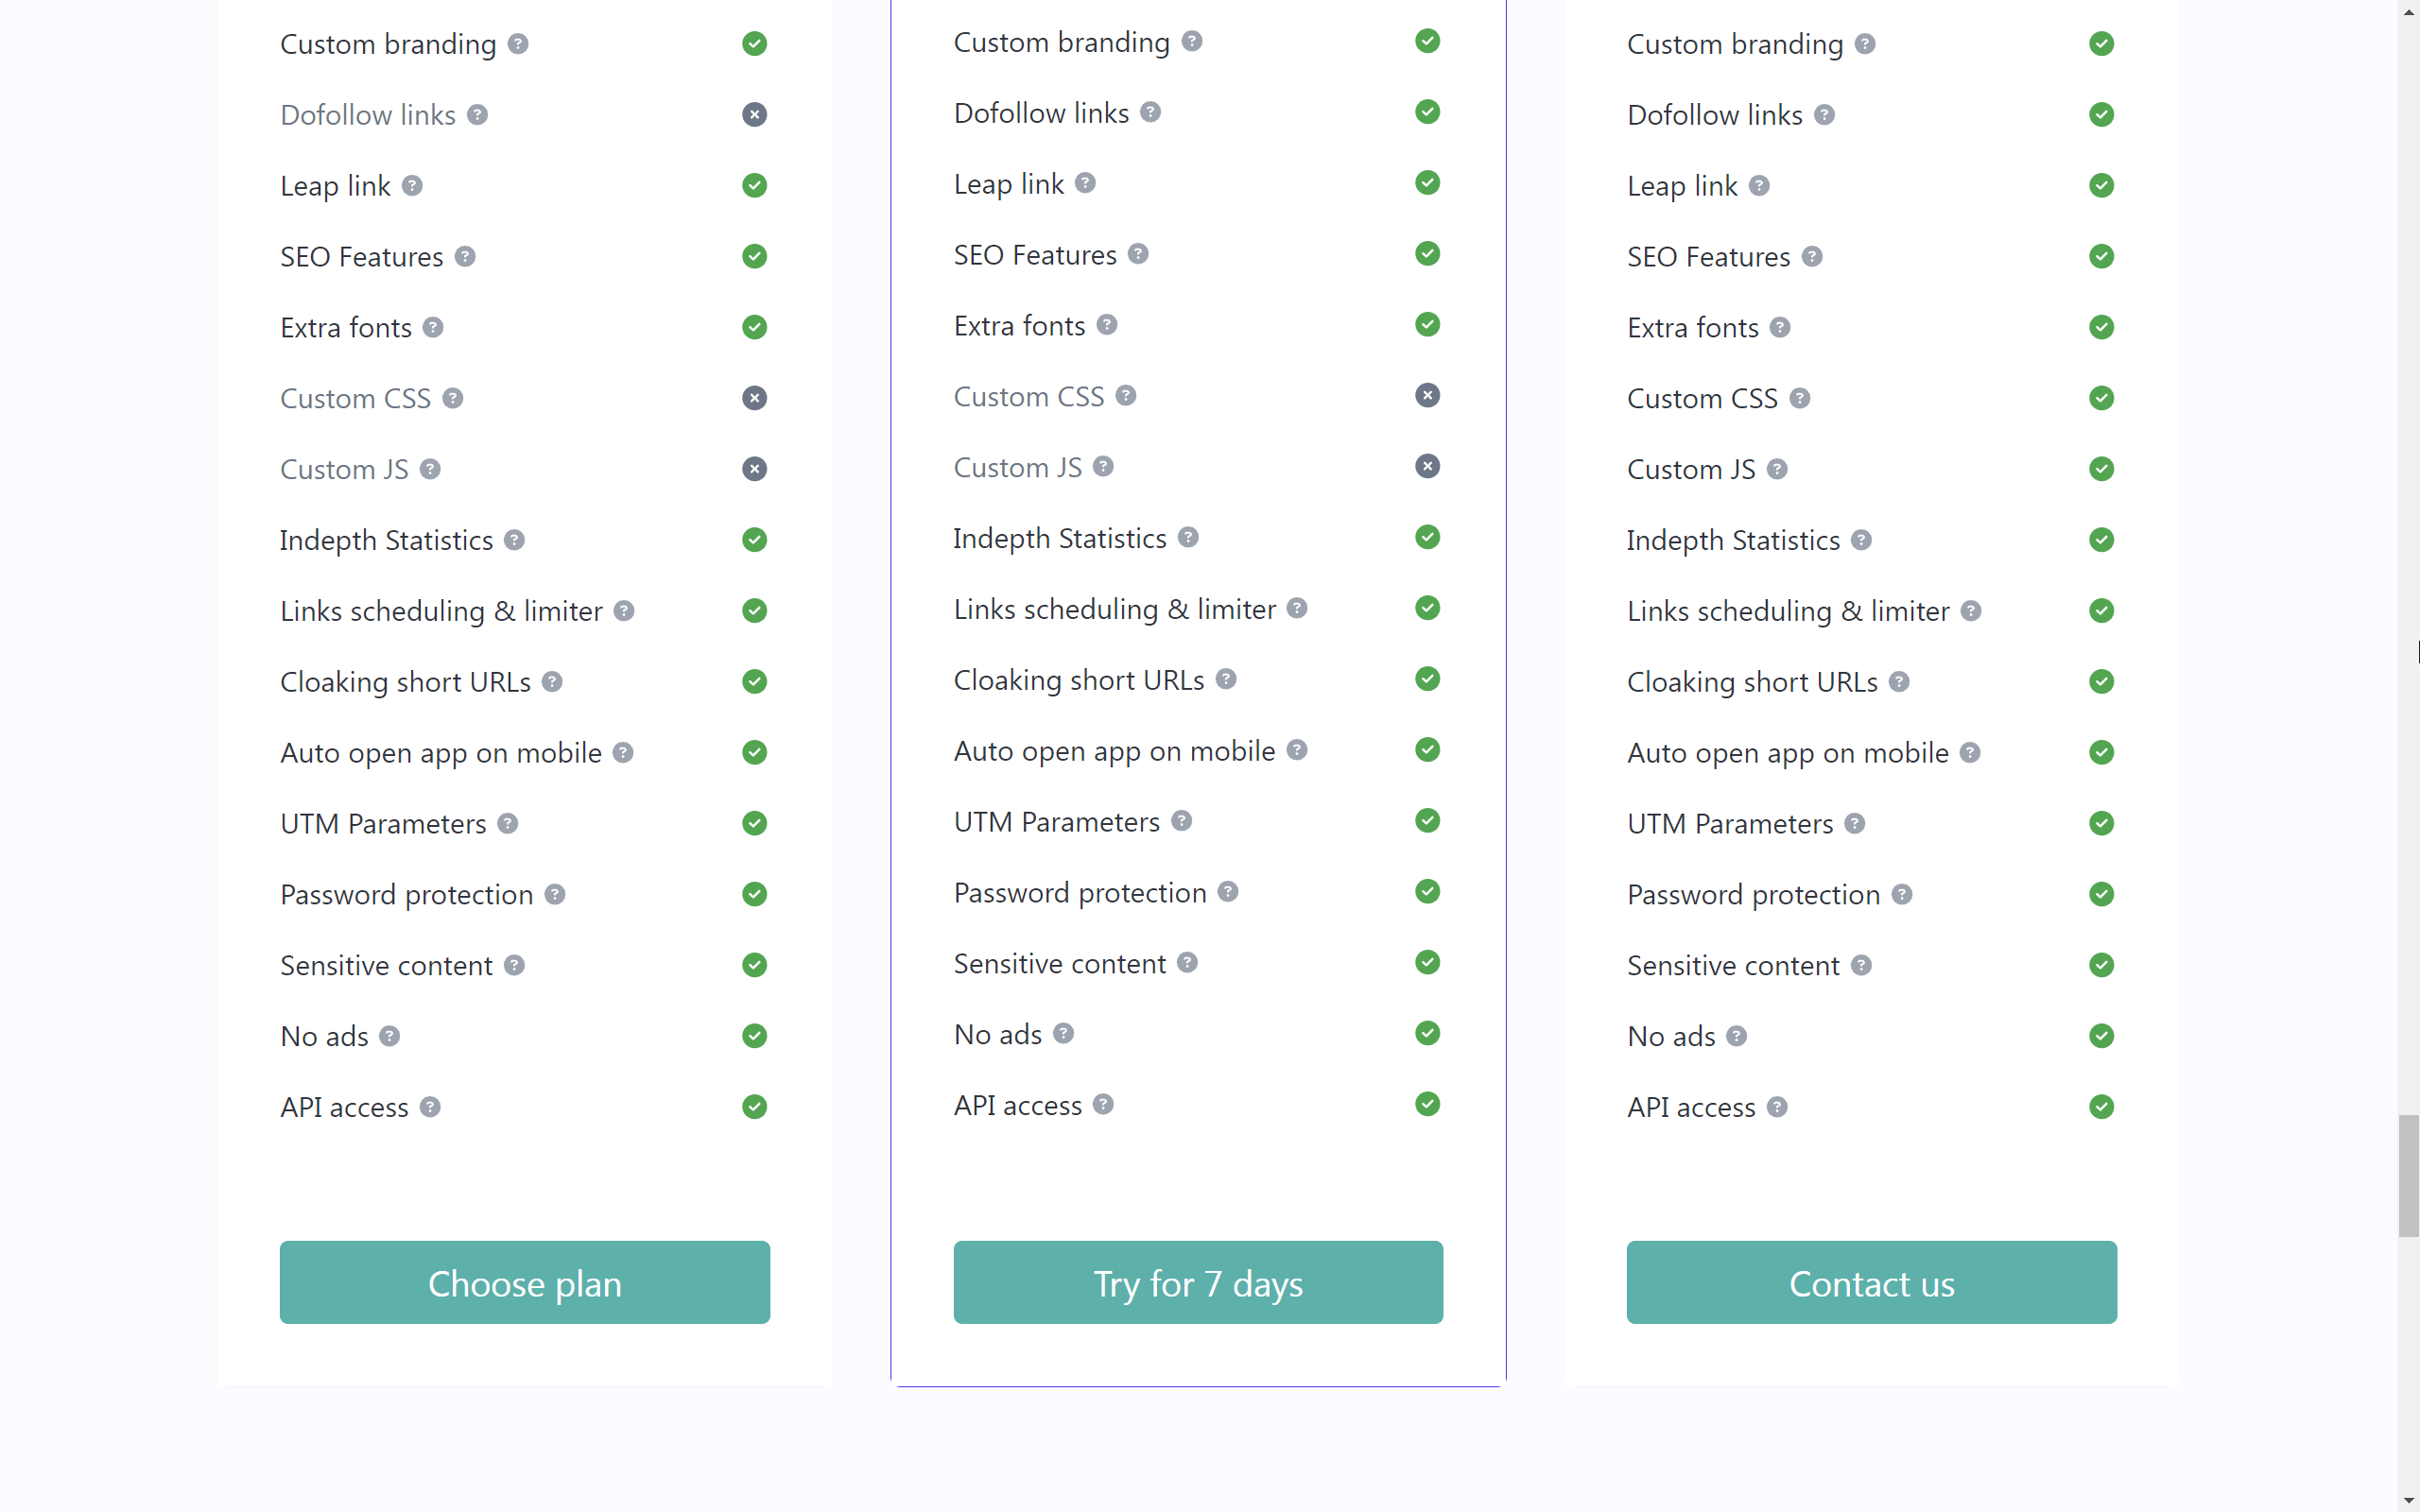Click the Contact us button
Image resolution: width=2420 pixels, height=1512 pixels.
click(x=1871, y=1282)
